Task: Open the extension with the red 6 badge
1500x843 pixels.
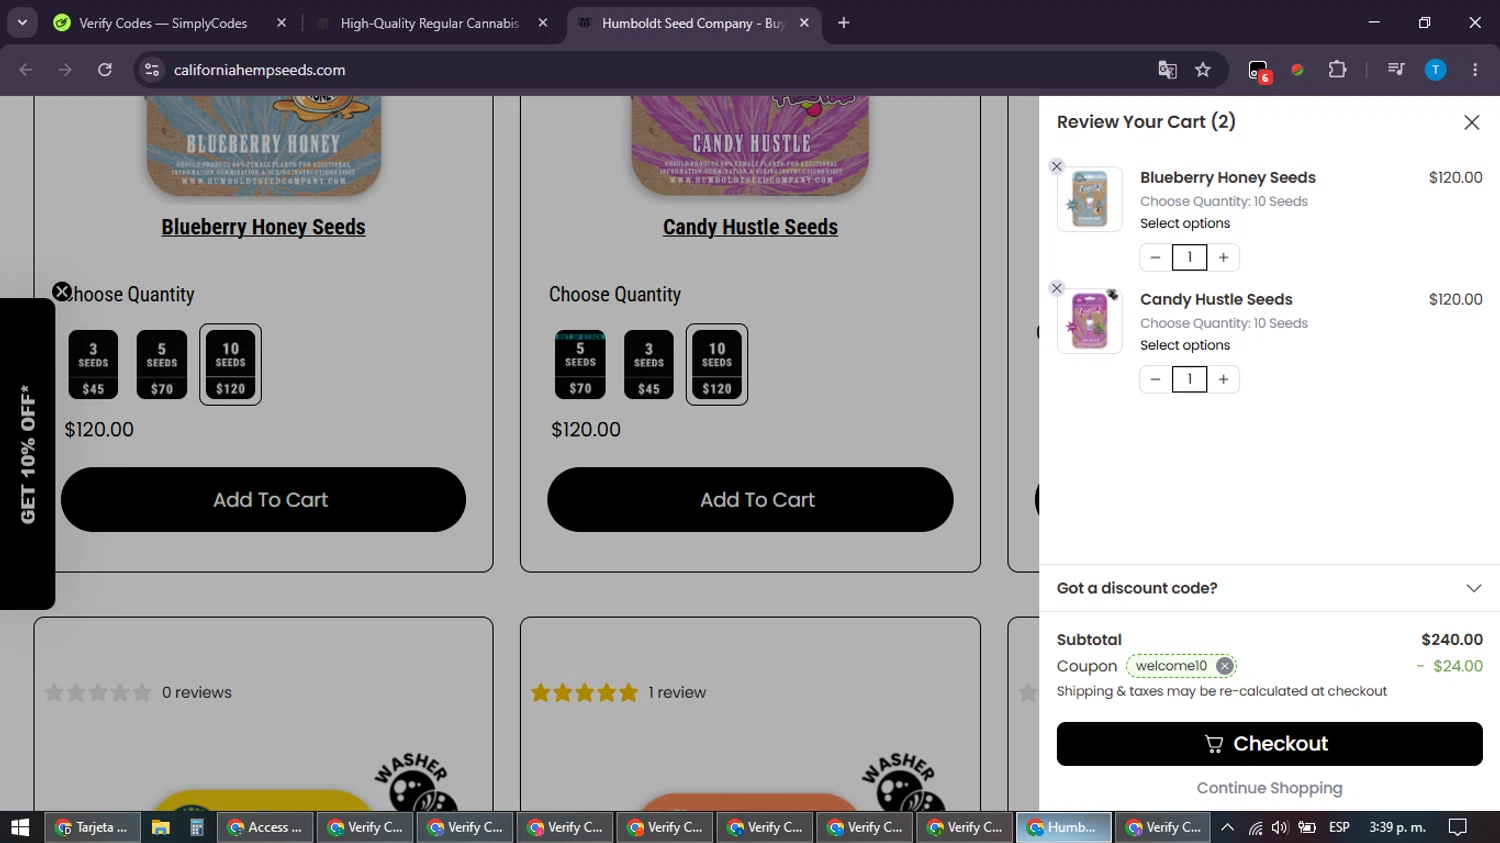Action: tap(1259, 71)
